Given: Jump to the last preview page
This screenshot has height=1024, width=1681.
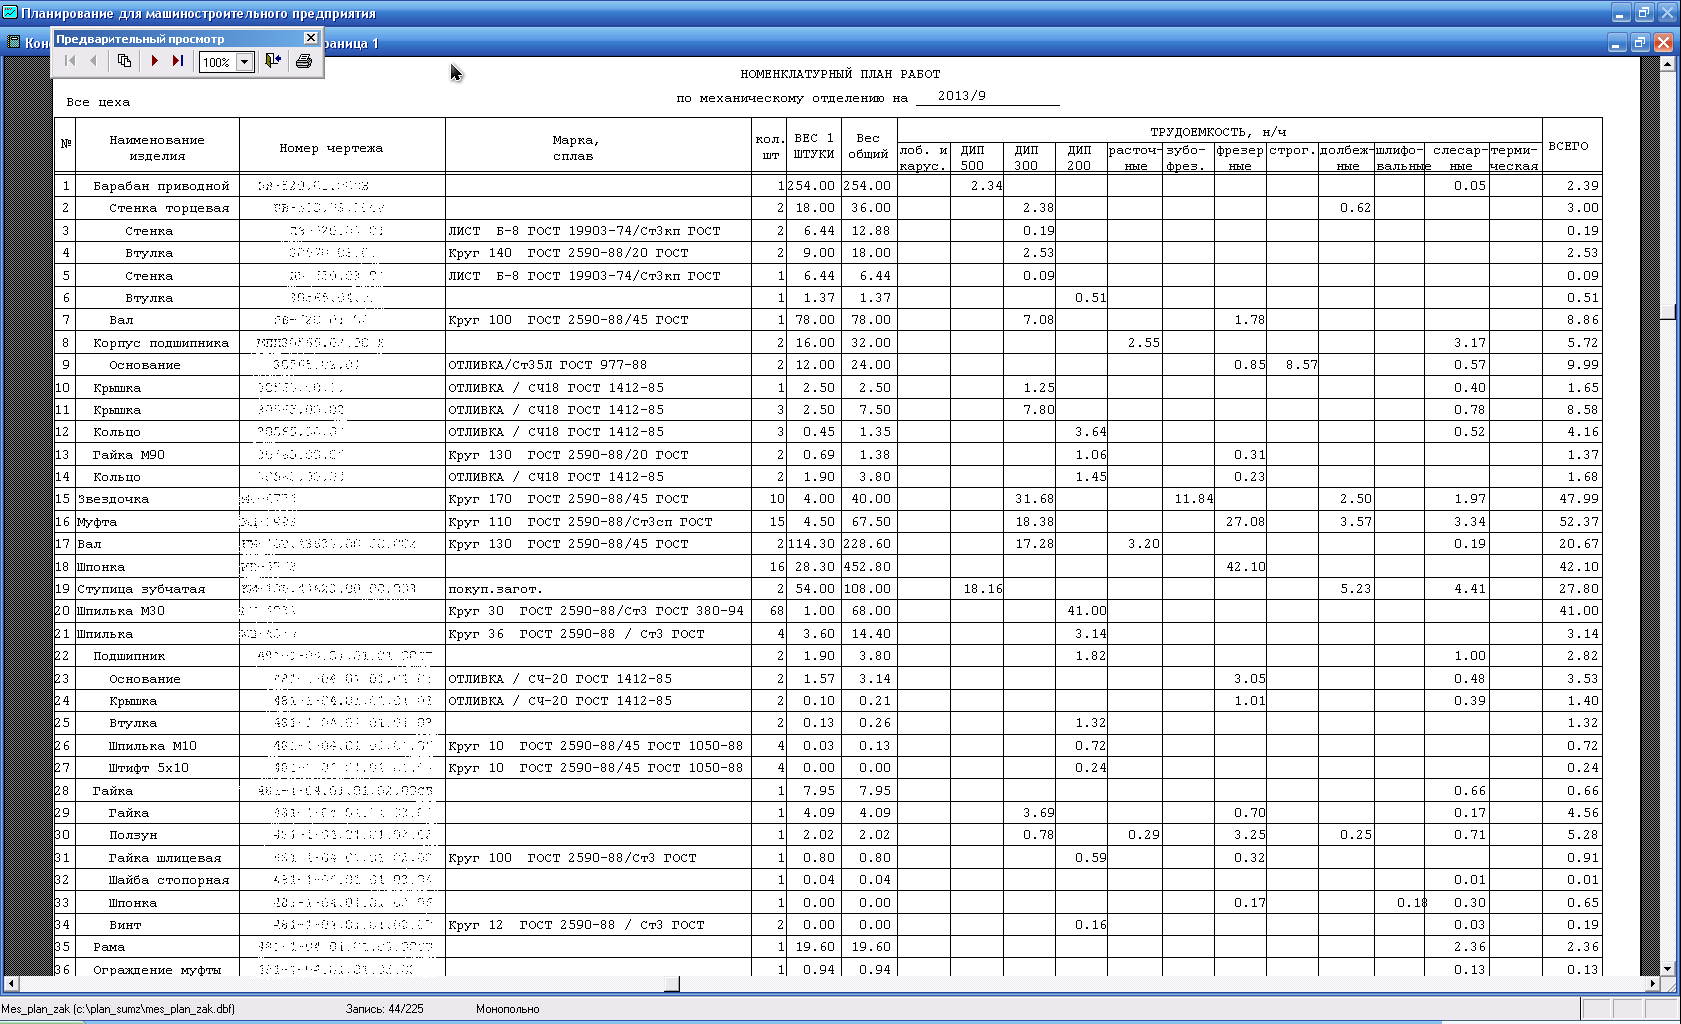Looking at the screenshot, I should [x=178, y=61].
